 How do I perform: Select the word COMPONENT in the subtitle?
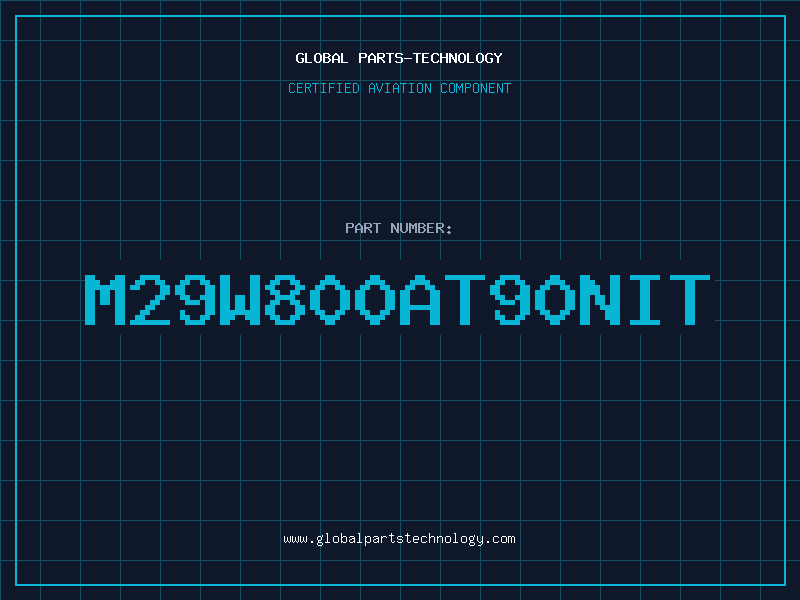(476, 88)
